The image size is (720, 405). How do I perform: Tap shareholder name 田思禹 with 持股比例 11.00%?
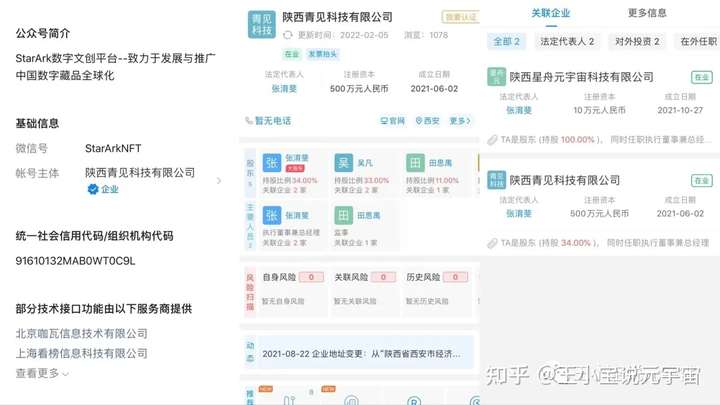(x=440, y=163)
